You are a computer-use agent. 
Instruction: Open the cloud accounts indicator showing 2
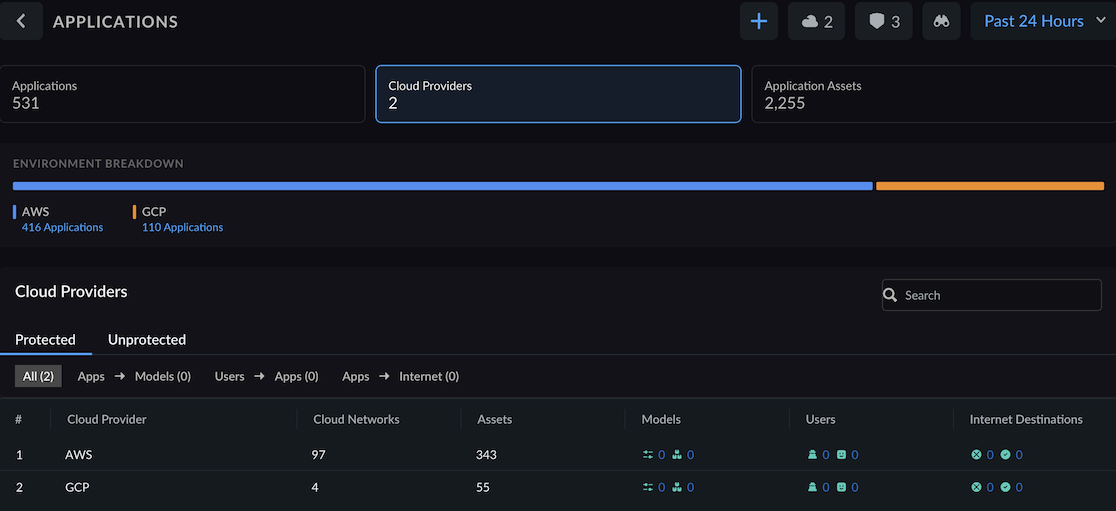pyautogui.click(x=816, y=21)
